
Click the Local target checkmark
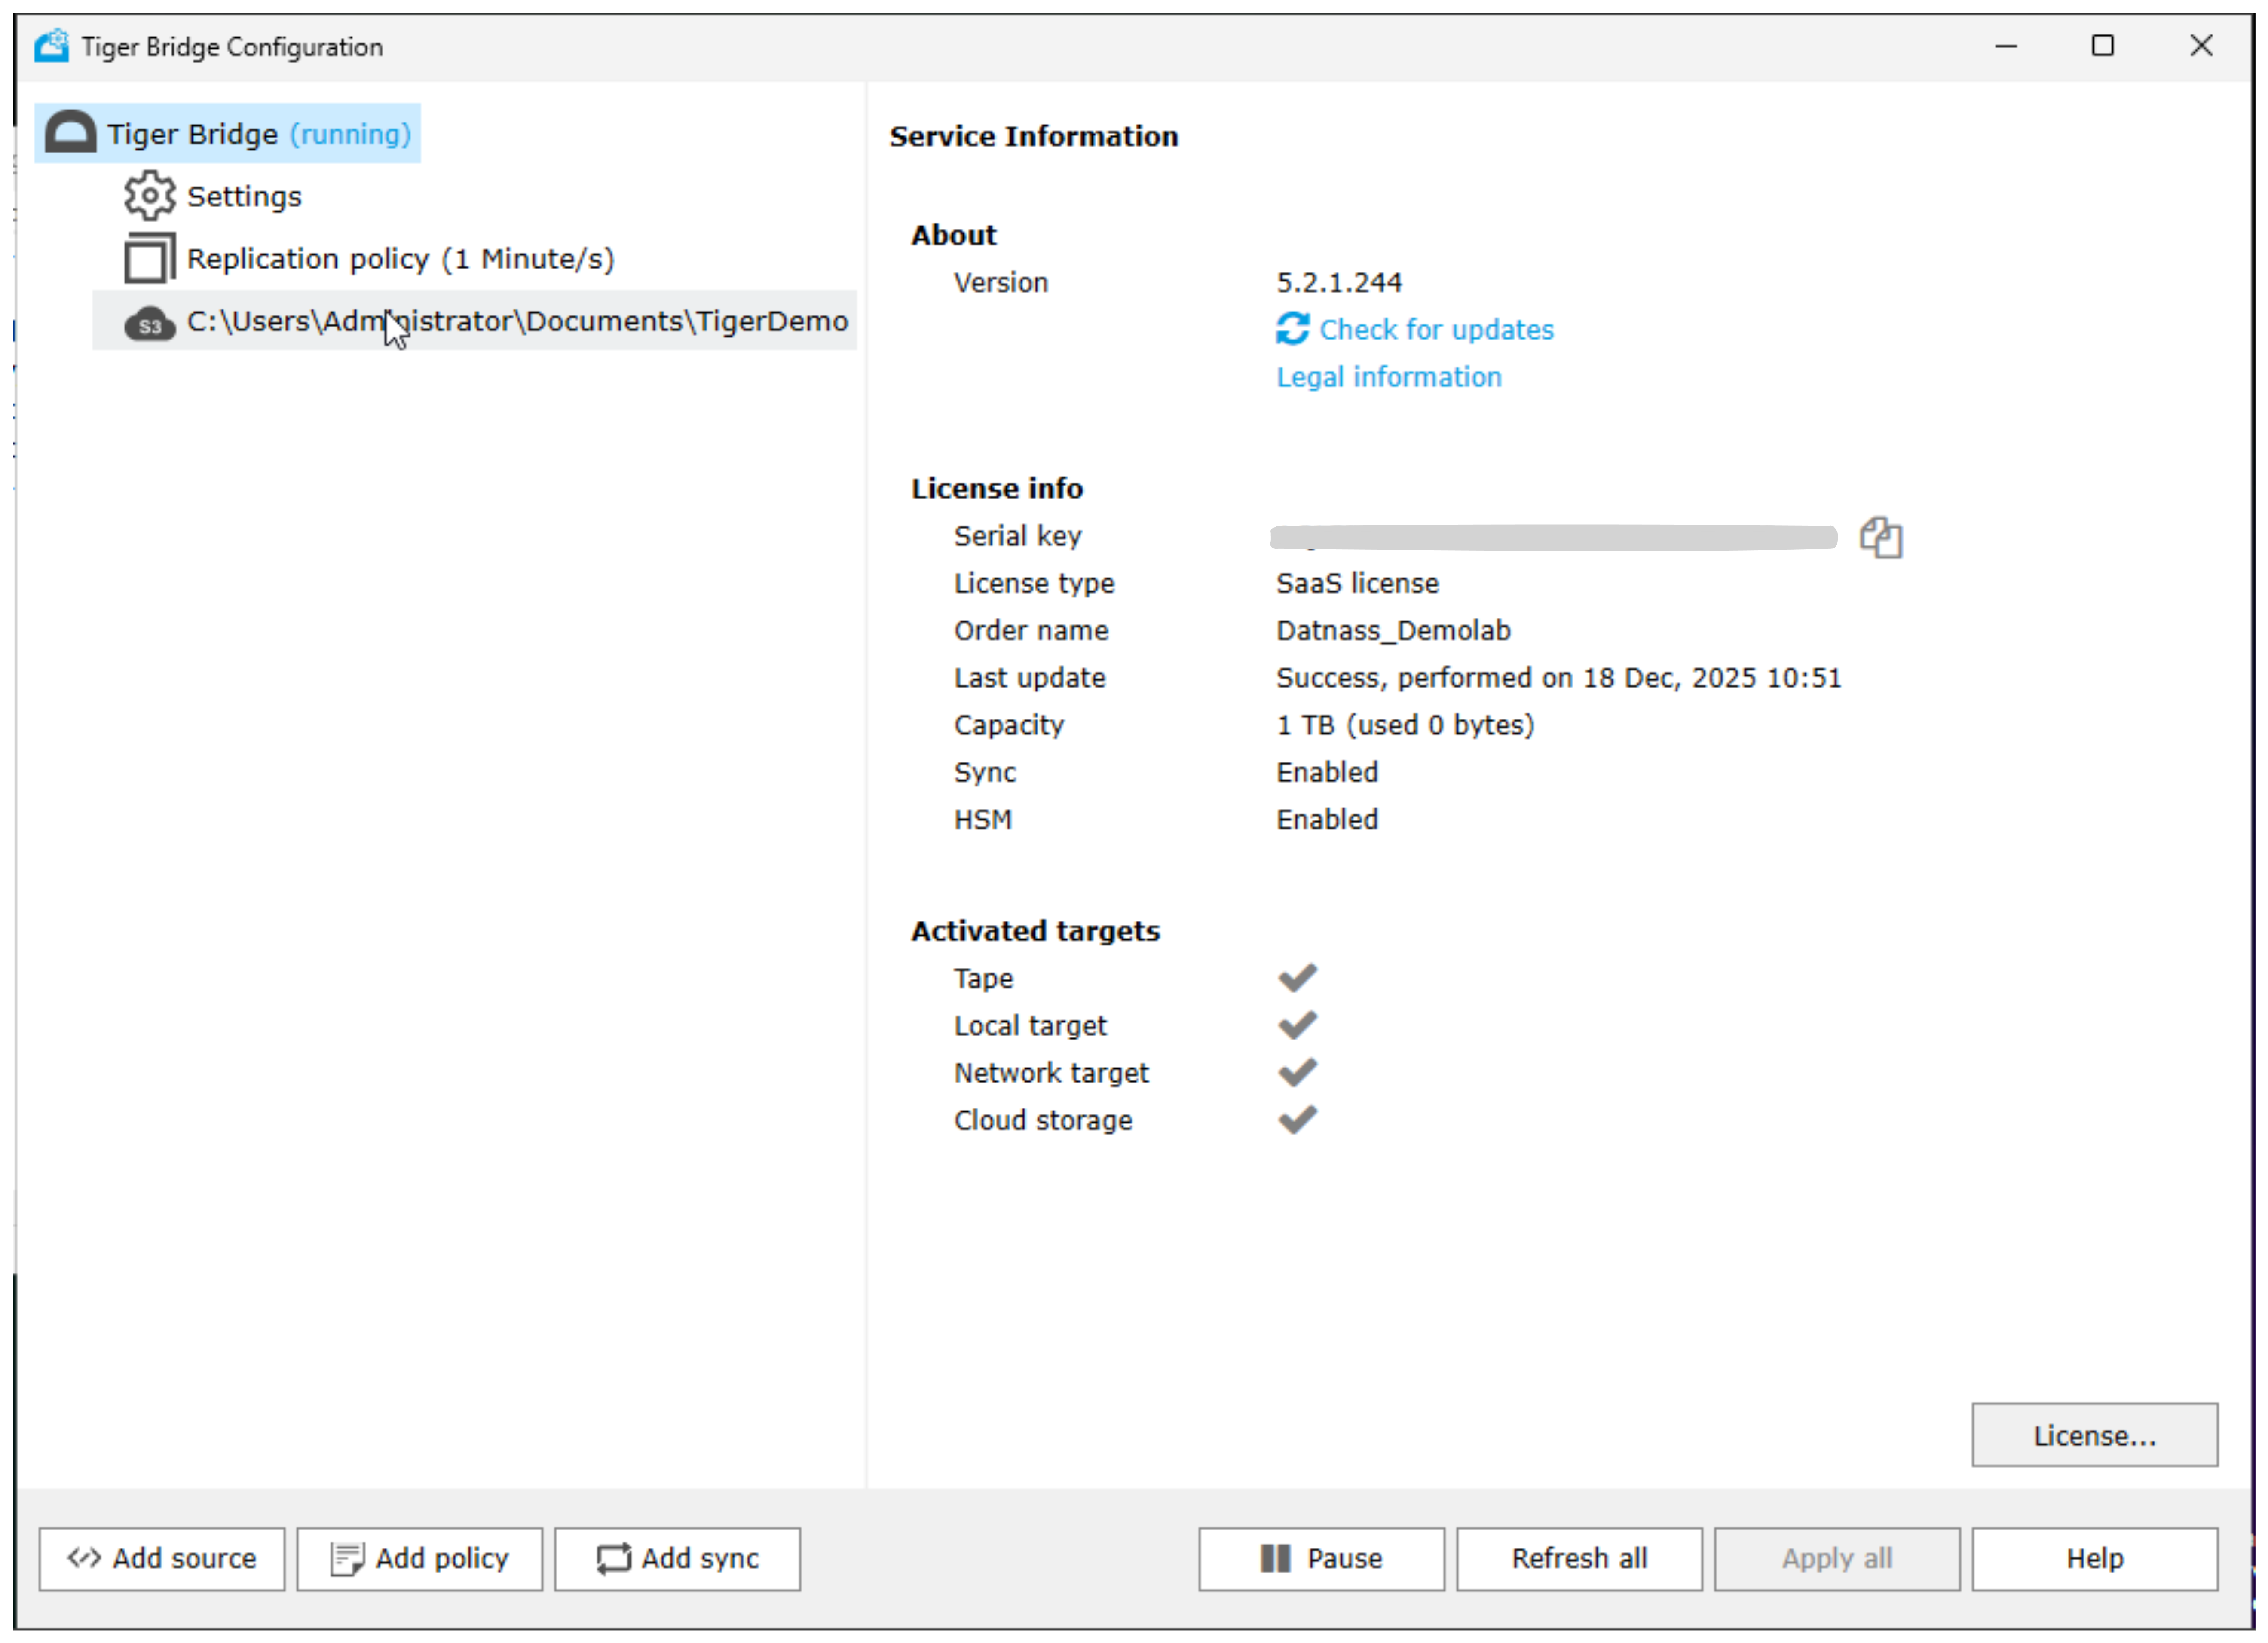pyautogui.click(x=1297, y=1025)
